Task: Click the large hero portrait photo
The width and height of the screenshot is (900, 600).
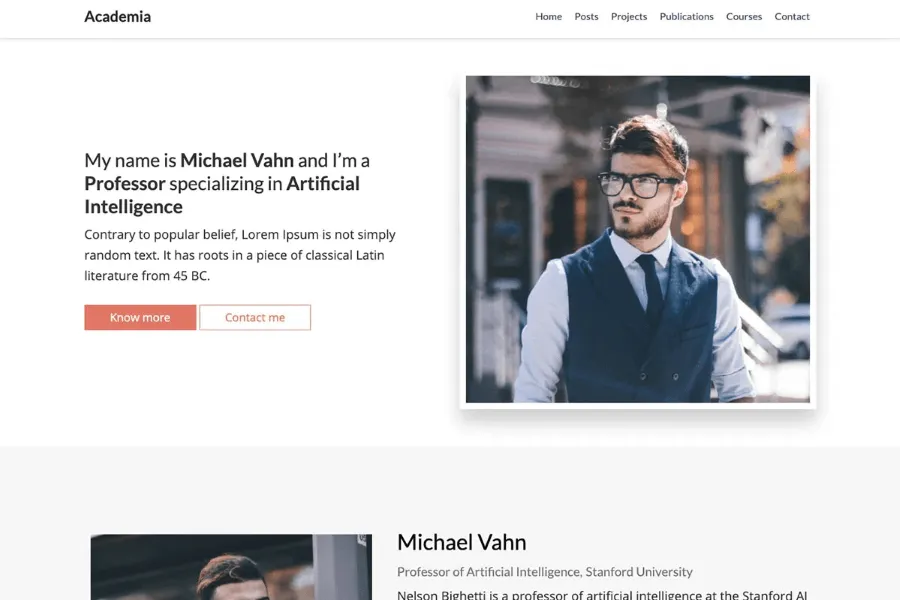Action: pyautogui.click(x=638, y=239)
